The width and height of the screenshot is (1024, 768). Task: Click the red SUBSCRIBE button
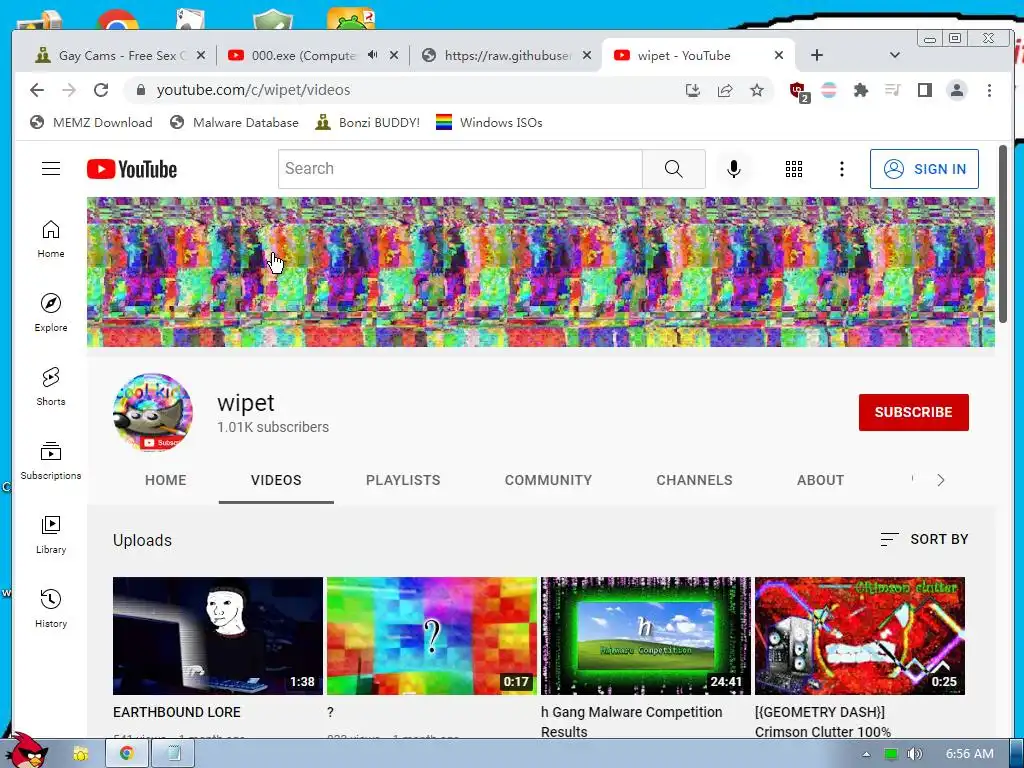coord(914,412)
